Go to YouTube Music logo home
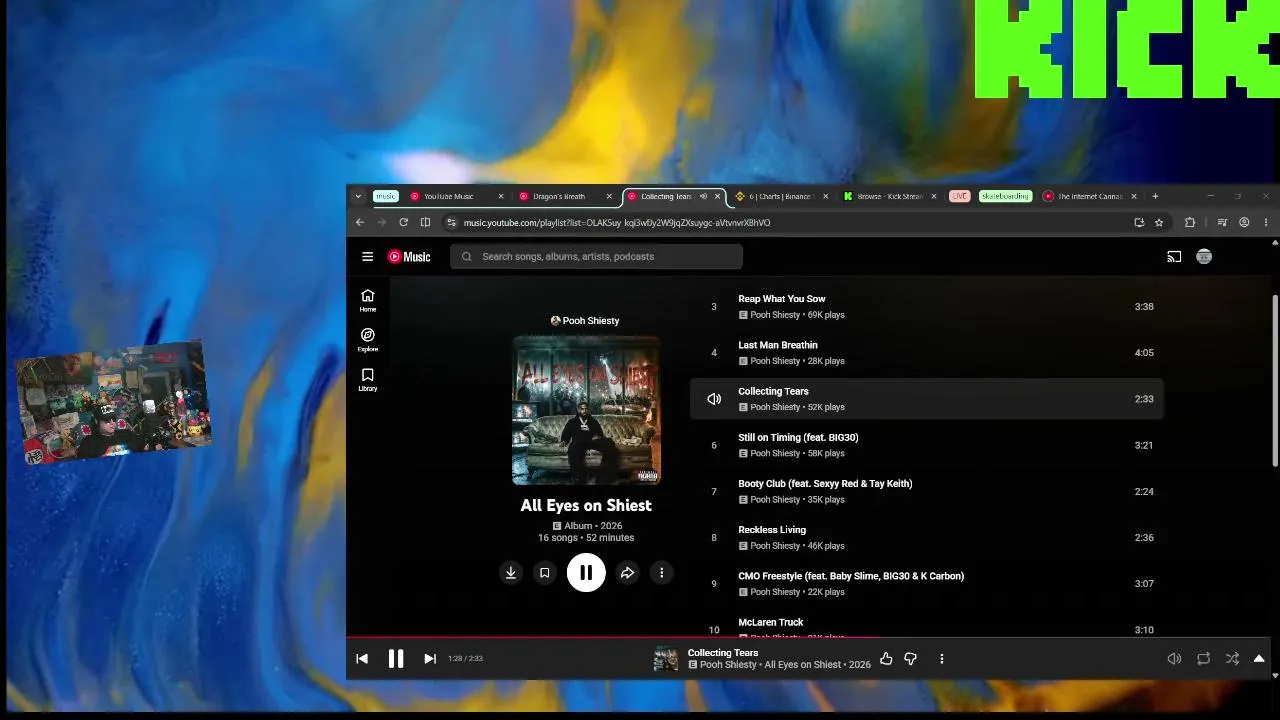The height and width of the screenshot is (720, 1280). pyautogui.click(x=409, y=257)
